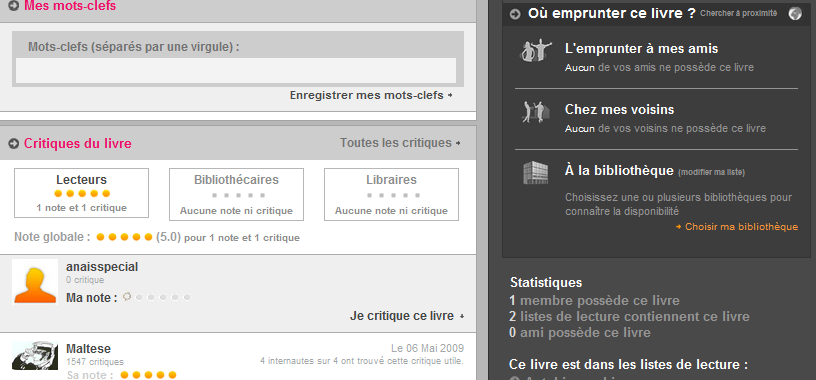Click anaisspecial's orange avatar picture
The height and width of the screenshot is (380, 816).
(35, 282)
